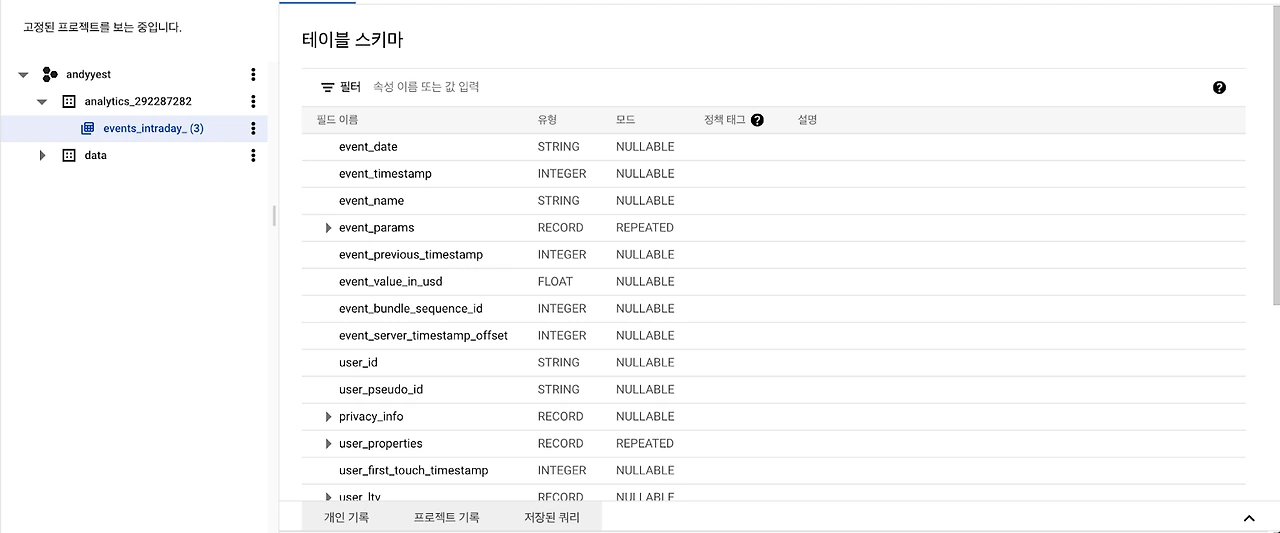Click REPEATED mode of event_params
Viewport: 1280px width, 533px height.
(x=645, y=228)
